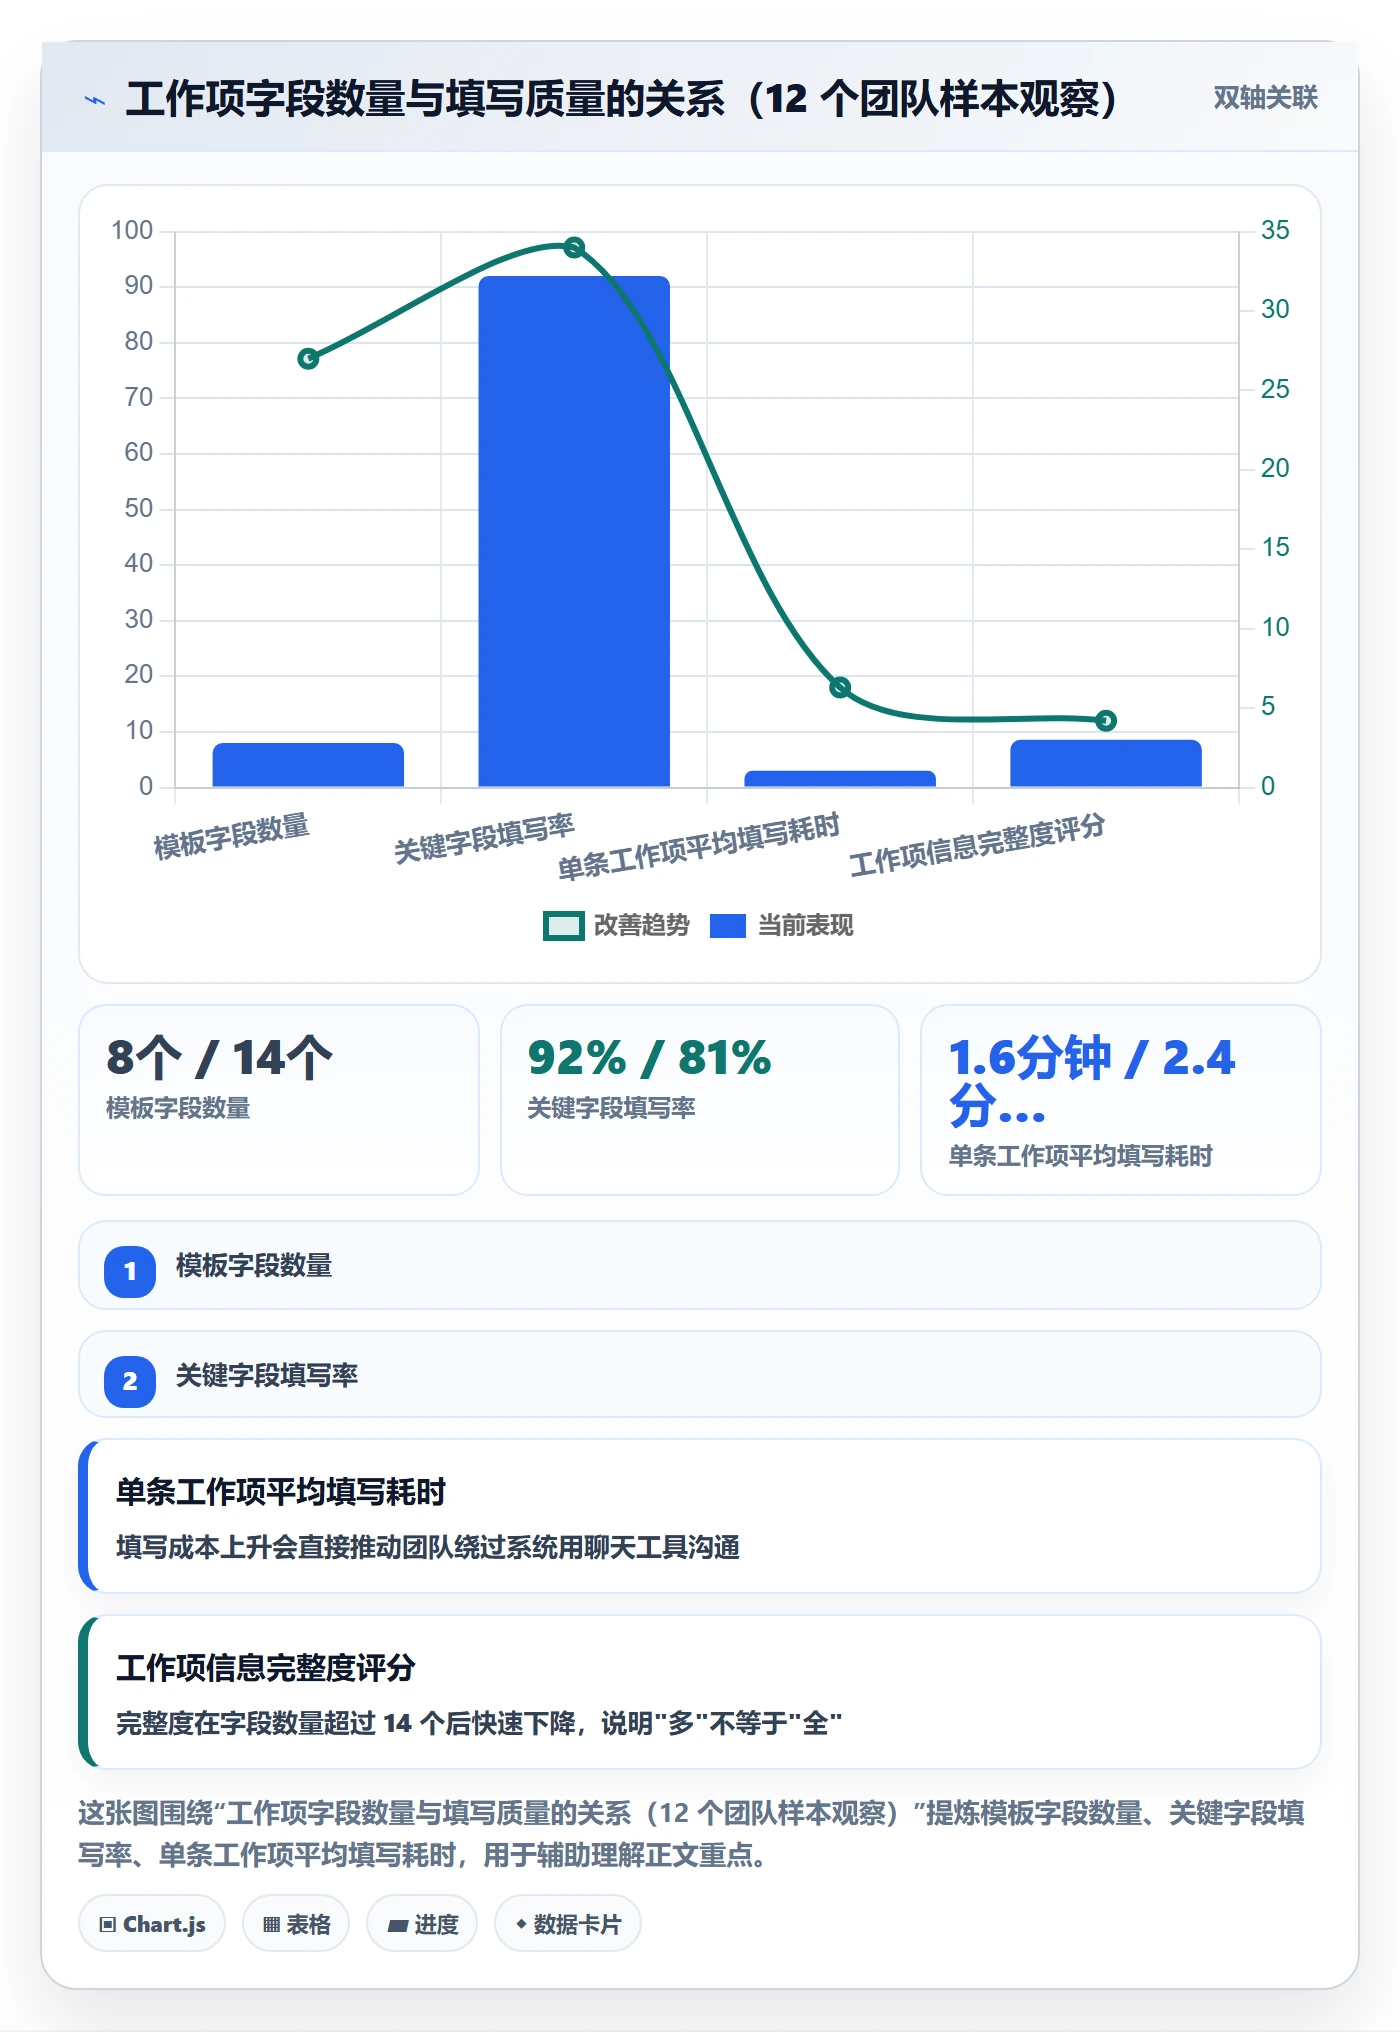Click the 8个 / 14个 stat value
Screen dimensions: 1400x2032
pos(220,1058)
